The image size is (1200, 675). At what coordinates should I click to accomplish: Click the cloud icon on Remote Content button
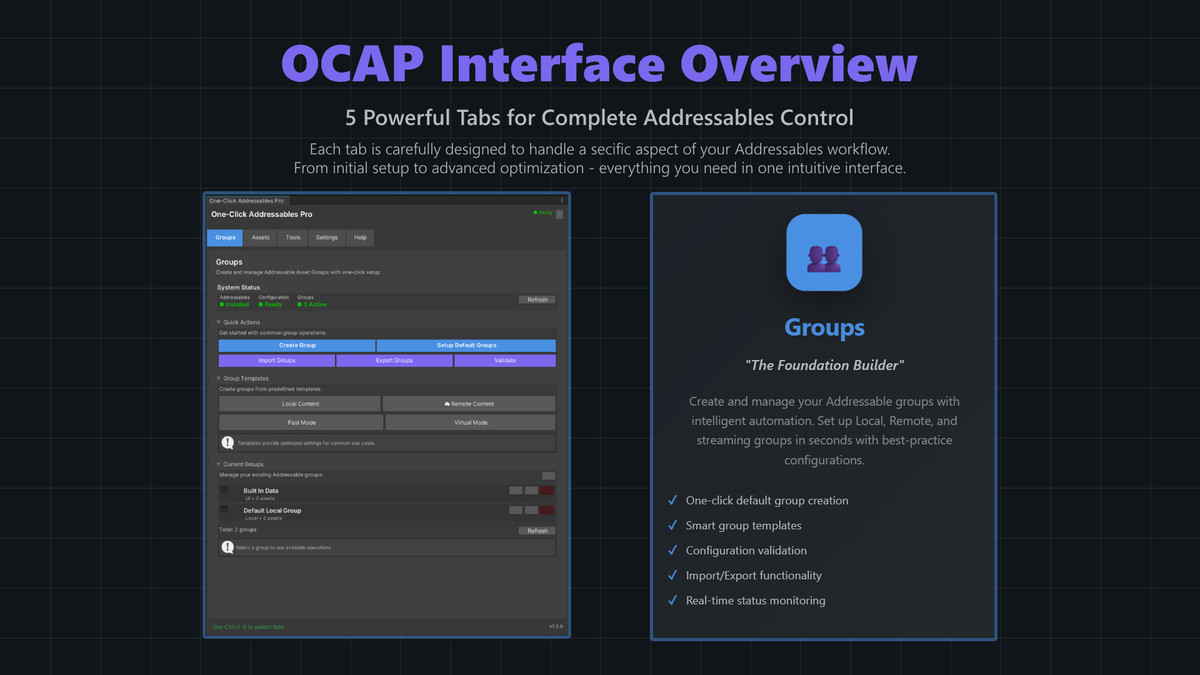tap(446, 404)
